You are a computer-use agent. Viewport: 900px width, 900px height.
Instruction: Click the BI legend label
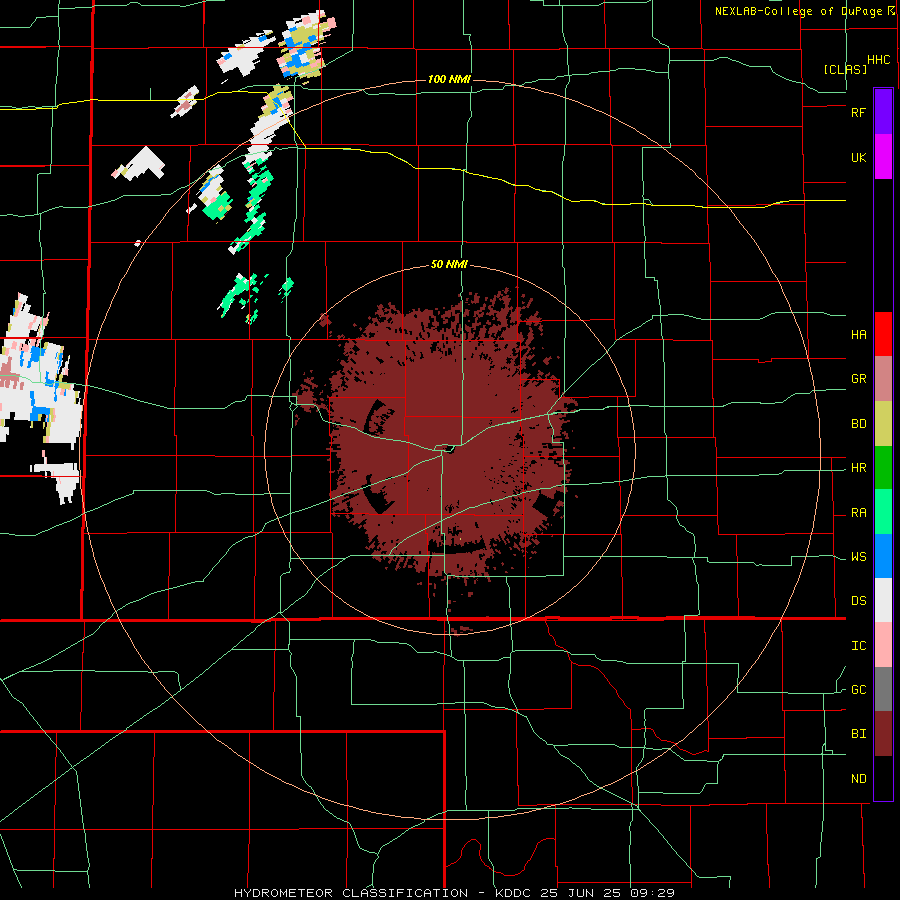coord(858,734)
